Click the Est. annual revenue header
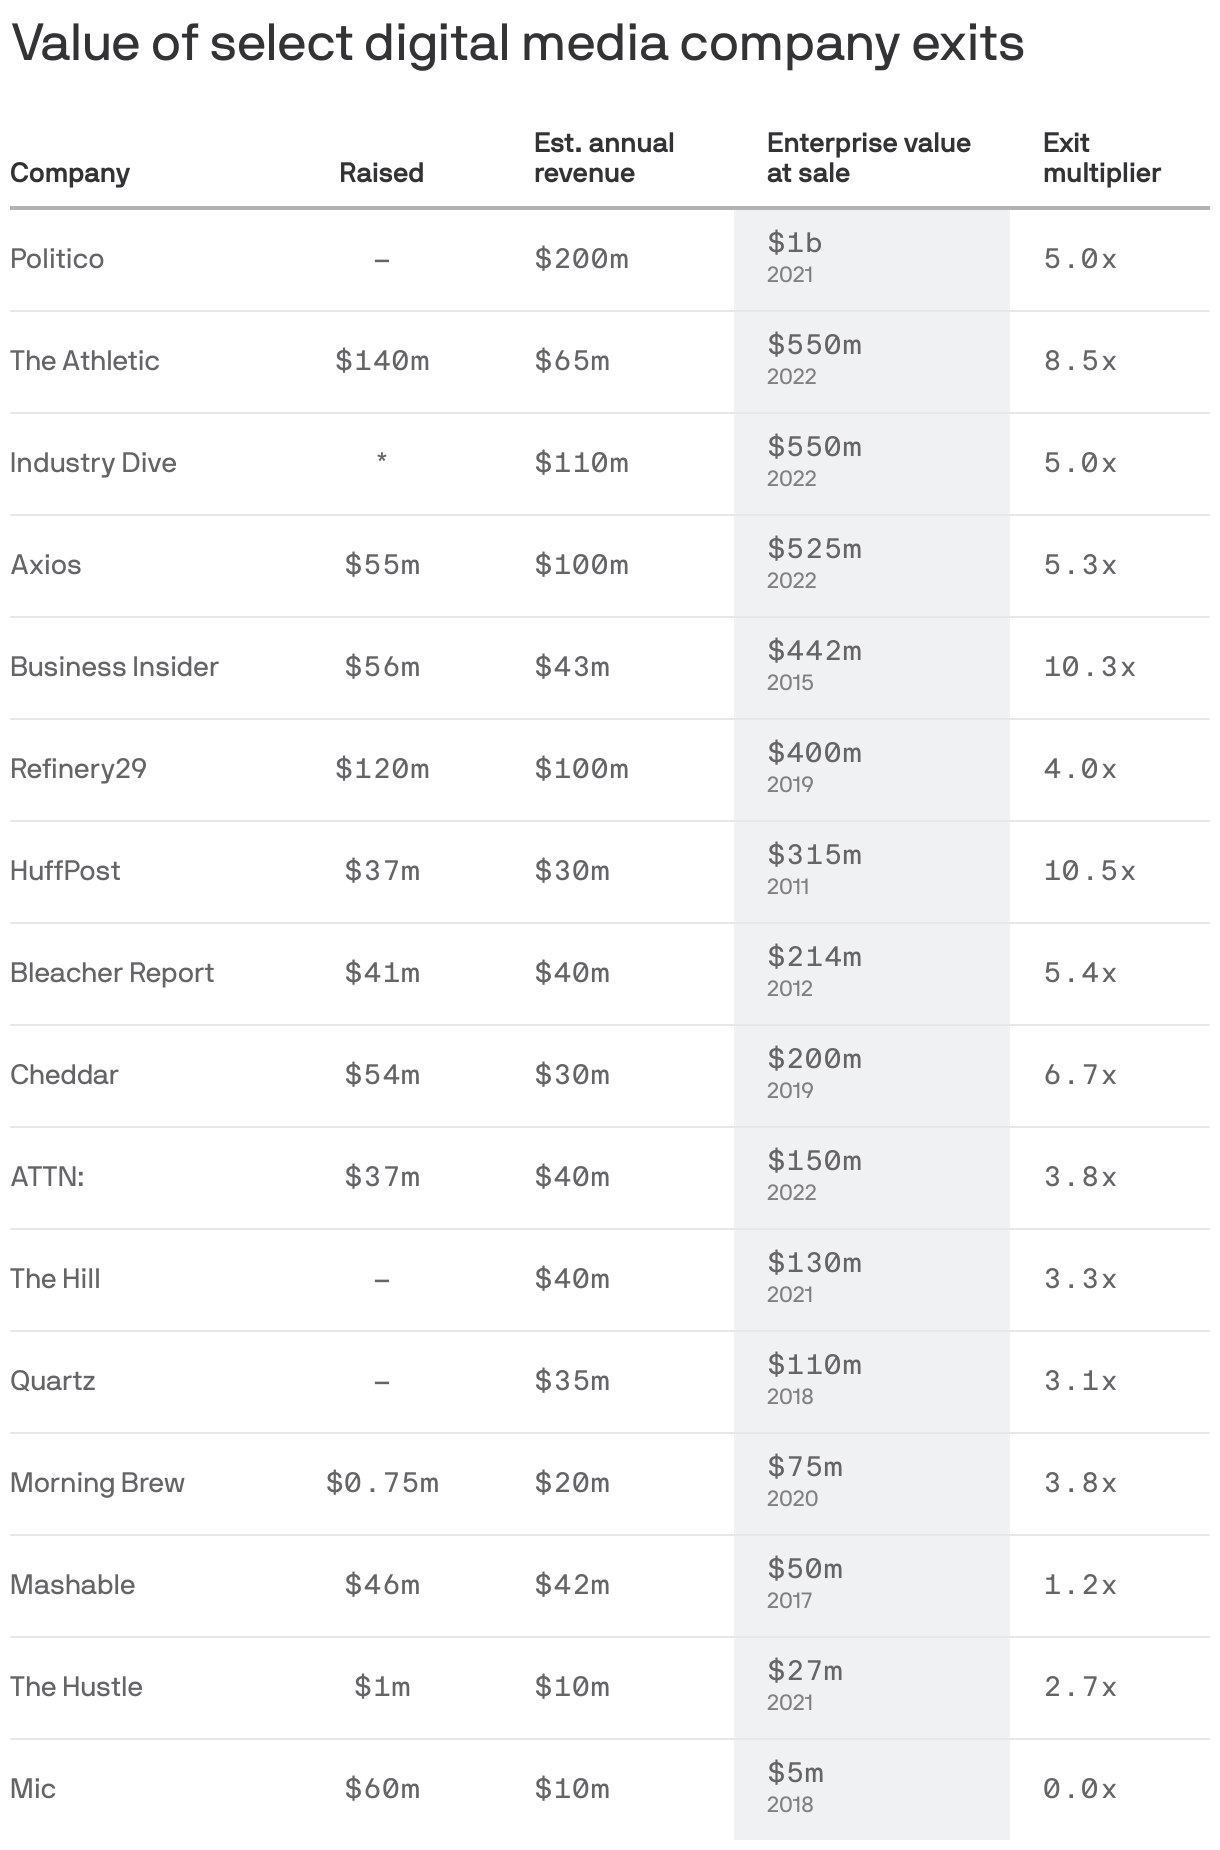This screenshot has height=1850, width=1220. pos(604,158)
